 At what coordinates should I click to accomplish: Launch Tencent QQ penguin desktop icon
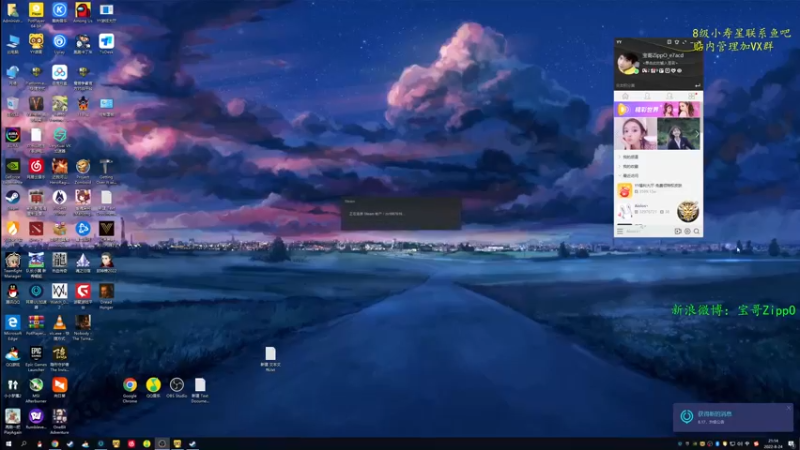point(12,293)
